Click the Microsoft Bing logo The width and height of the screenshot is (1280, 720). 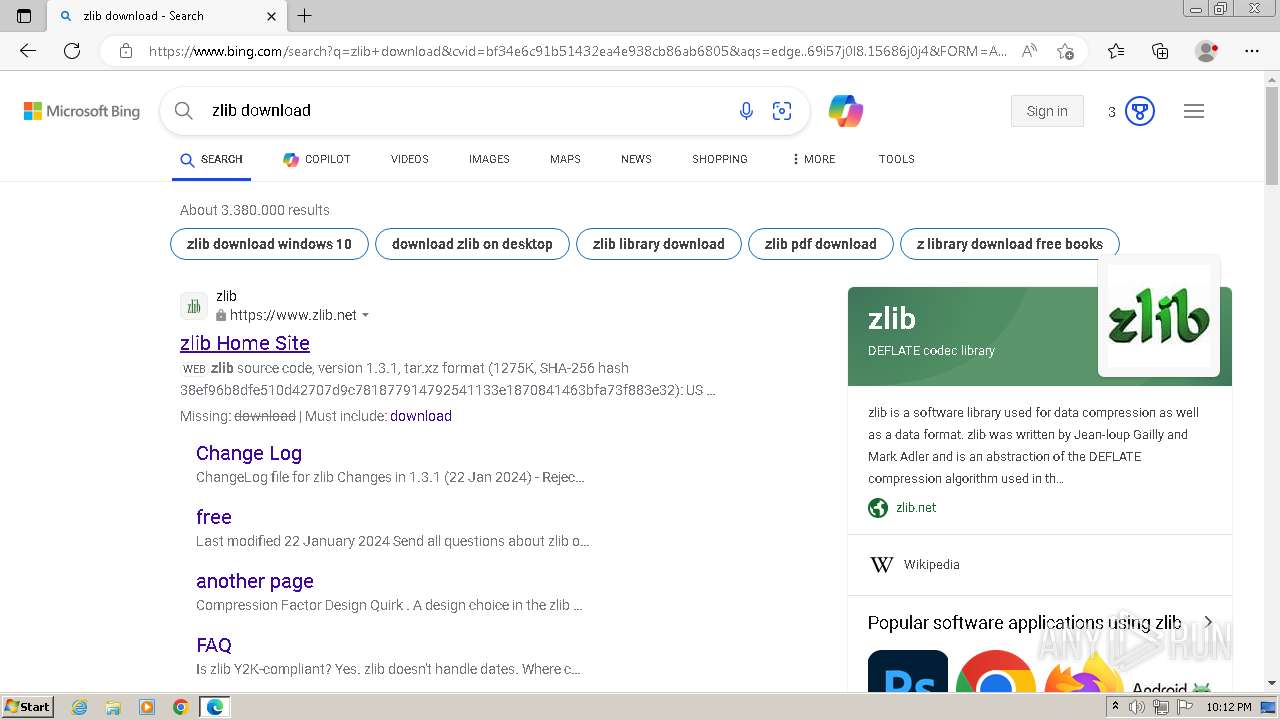pyautogui.click(x=82, y=111)
